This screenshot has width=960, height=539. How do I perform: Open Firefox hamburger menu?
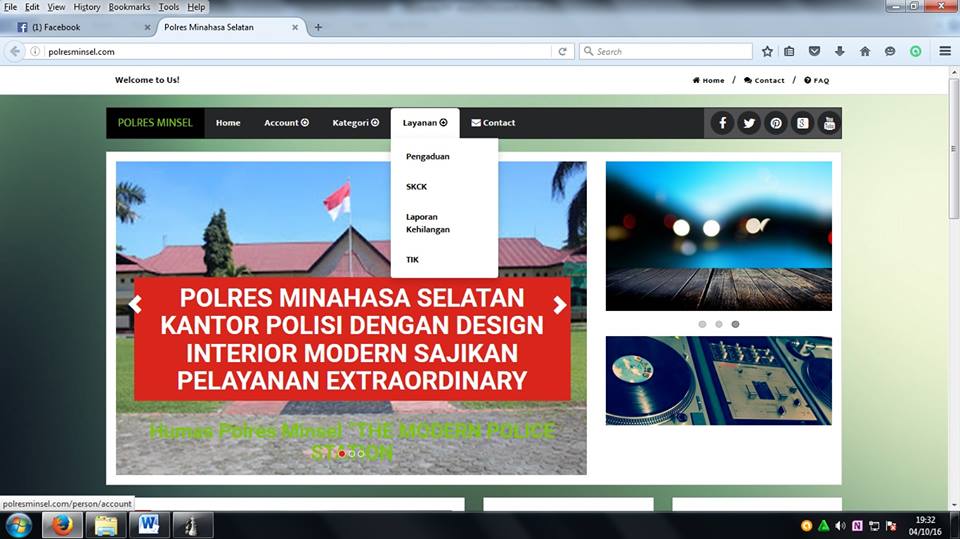click(945, 51)
